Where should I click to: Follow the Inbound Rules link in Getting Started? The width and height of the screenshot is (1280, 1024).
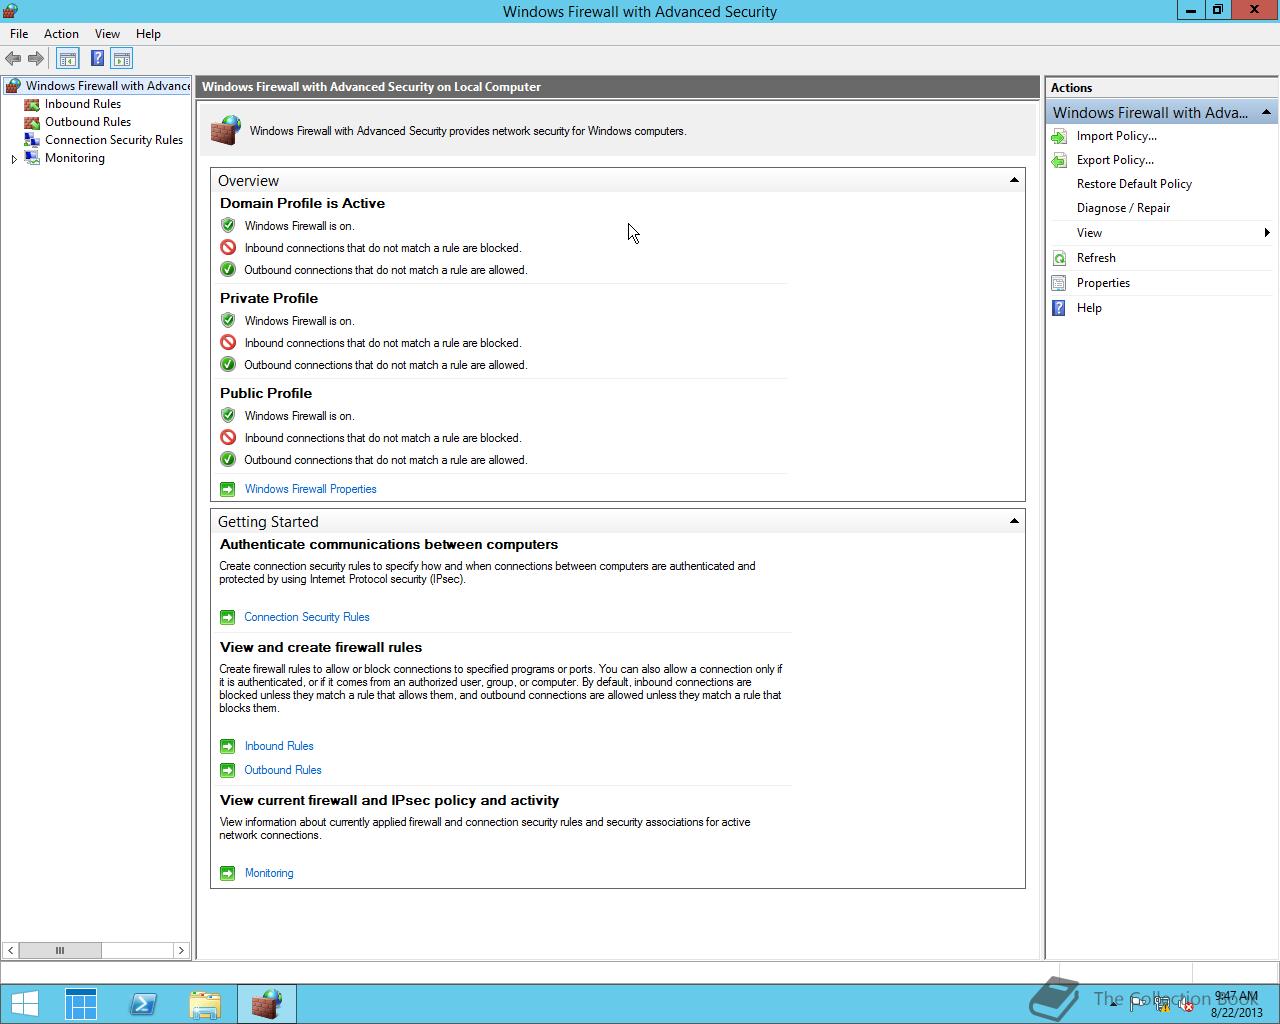pyautogui.click(x=279, y=746)
